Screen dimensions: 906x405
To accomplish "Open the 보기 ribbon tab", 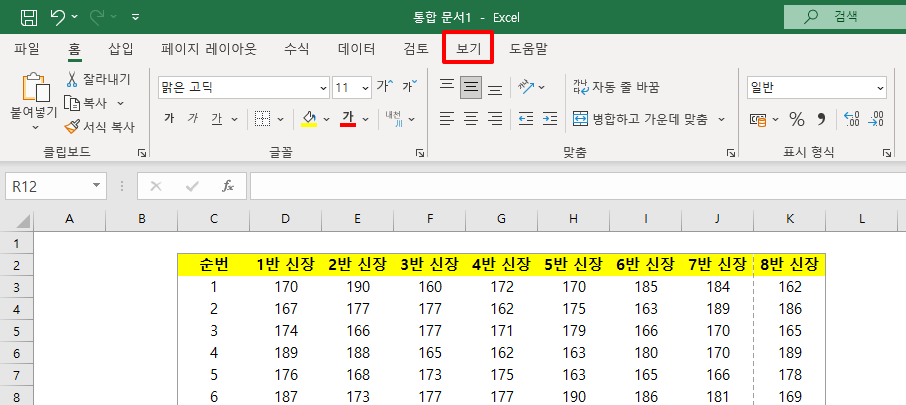I will pyautogui.click(x=468, y=49).
